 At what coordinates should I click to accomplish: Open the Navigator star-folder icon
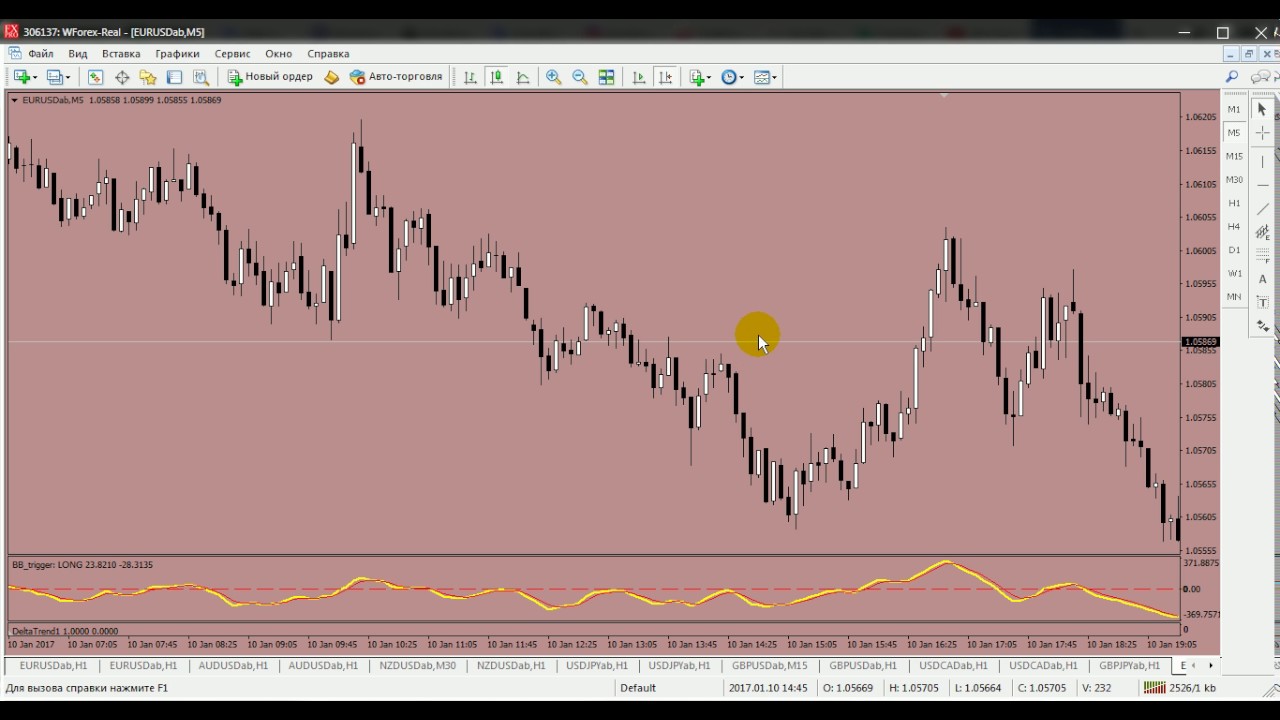click(148, 77)
